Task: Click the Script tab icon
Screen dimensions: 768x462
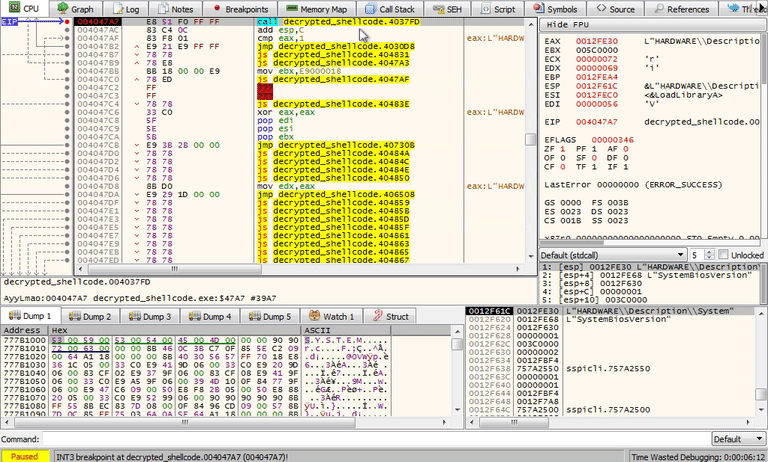Action: [x=484, y=9]
